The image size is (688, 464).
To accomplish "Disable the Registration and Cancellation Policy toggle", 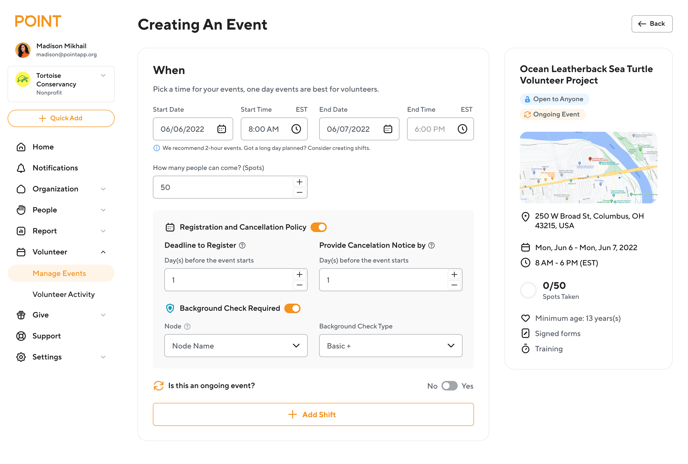I will pyautogui.click(x=319, y=227).
